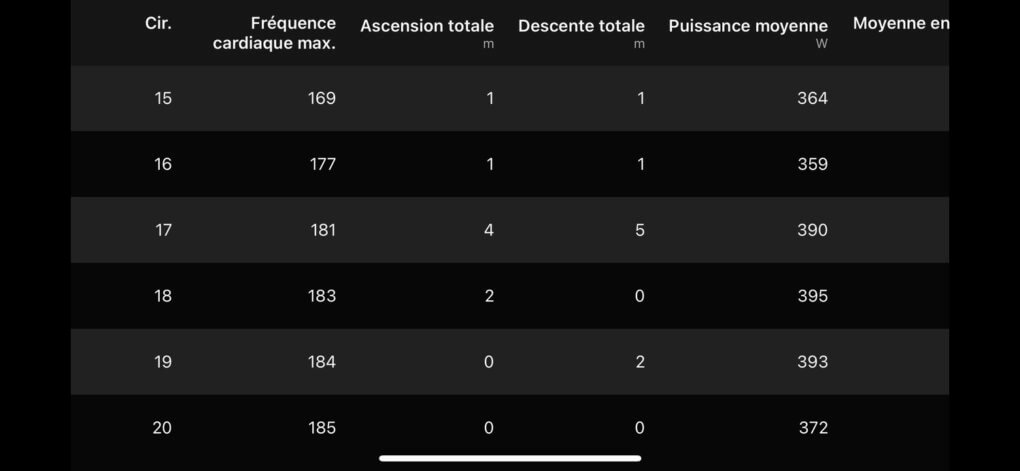Screen dimensions: 1020x471
Task: Select lap 16 row number
Action: [163, 164]
